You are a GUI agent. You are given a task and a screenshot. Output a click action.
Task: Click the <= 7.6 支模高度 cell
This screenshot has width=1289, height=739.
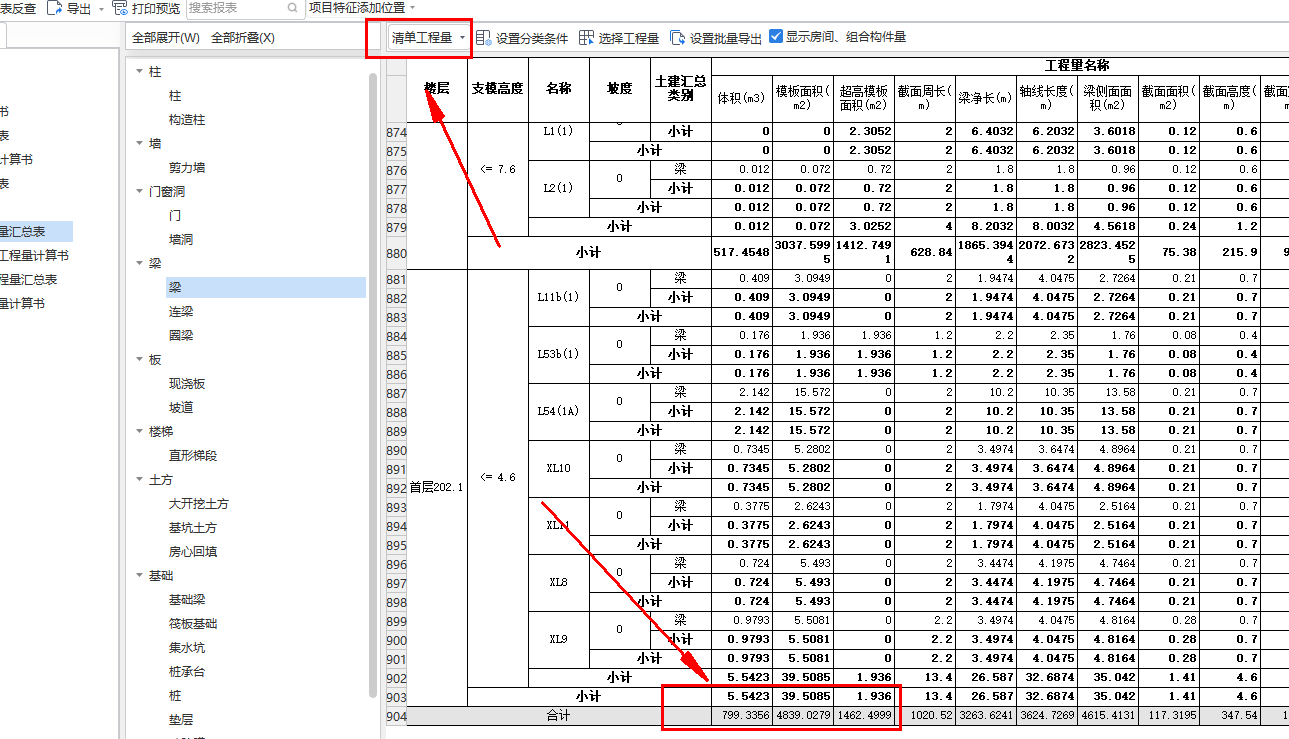[x=497, y=169]
